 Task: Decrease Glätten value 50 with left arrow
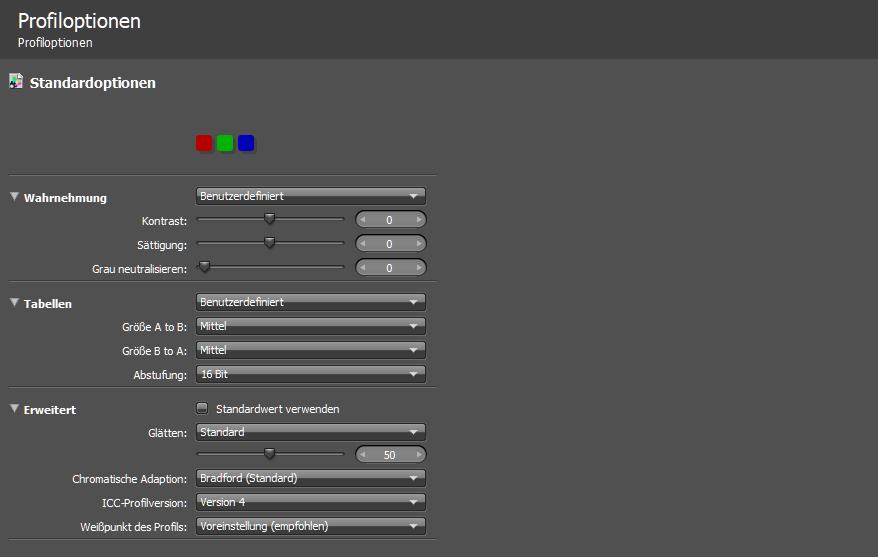coord(363,455)
